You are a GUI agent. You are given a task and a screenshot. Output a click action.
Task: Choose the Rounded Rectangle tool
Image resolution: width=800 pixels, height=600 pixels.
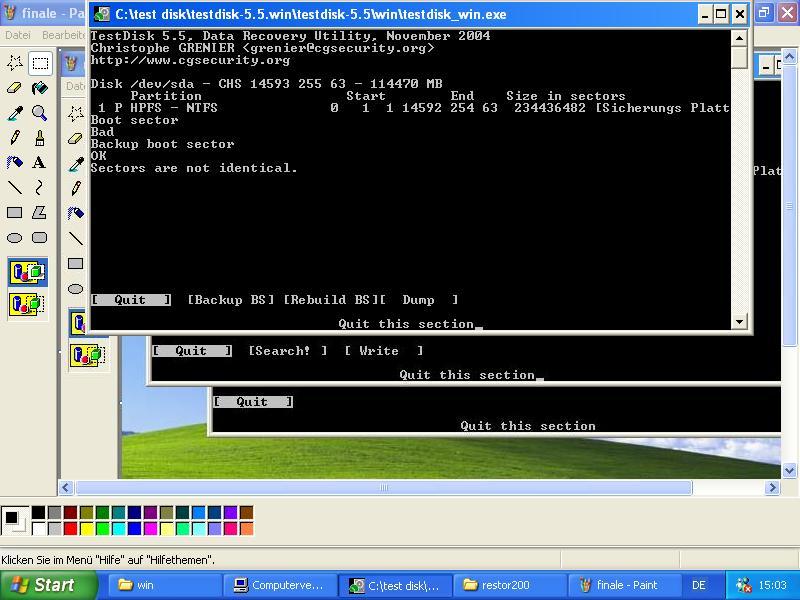40,238
